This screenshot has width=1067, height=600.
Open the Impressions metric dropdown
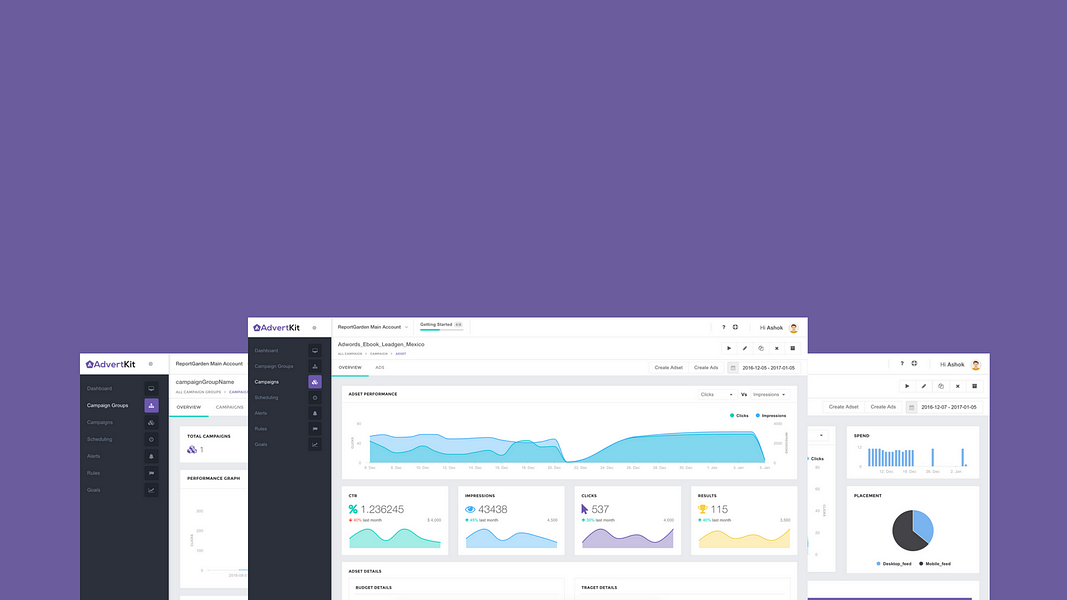point(770,395)
